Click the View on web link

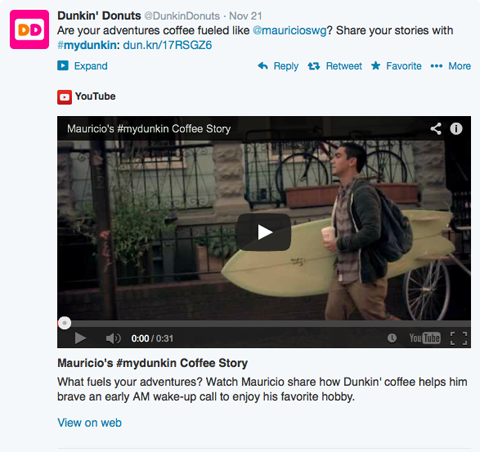click(89, 423)
